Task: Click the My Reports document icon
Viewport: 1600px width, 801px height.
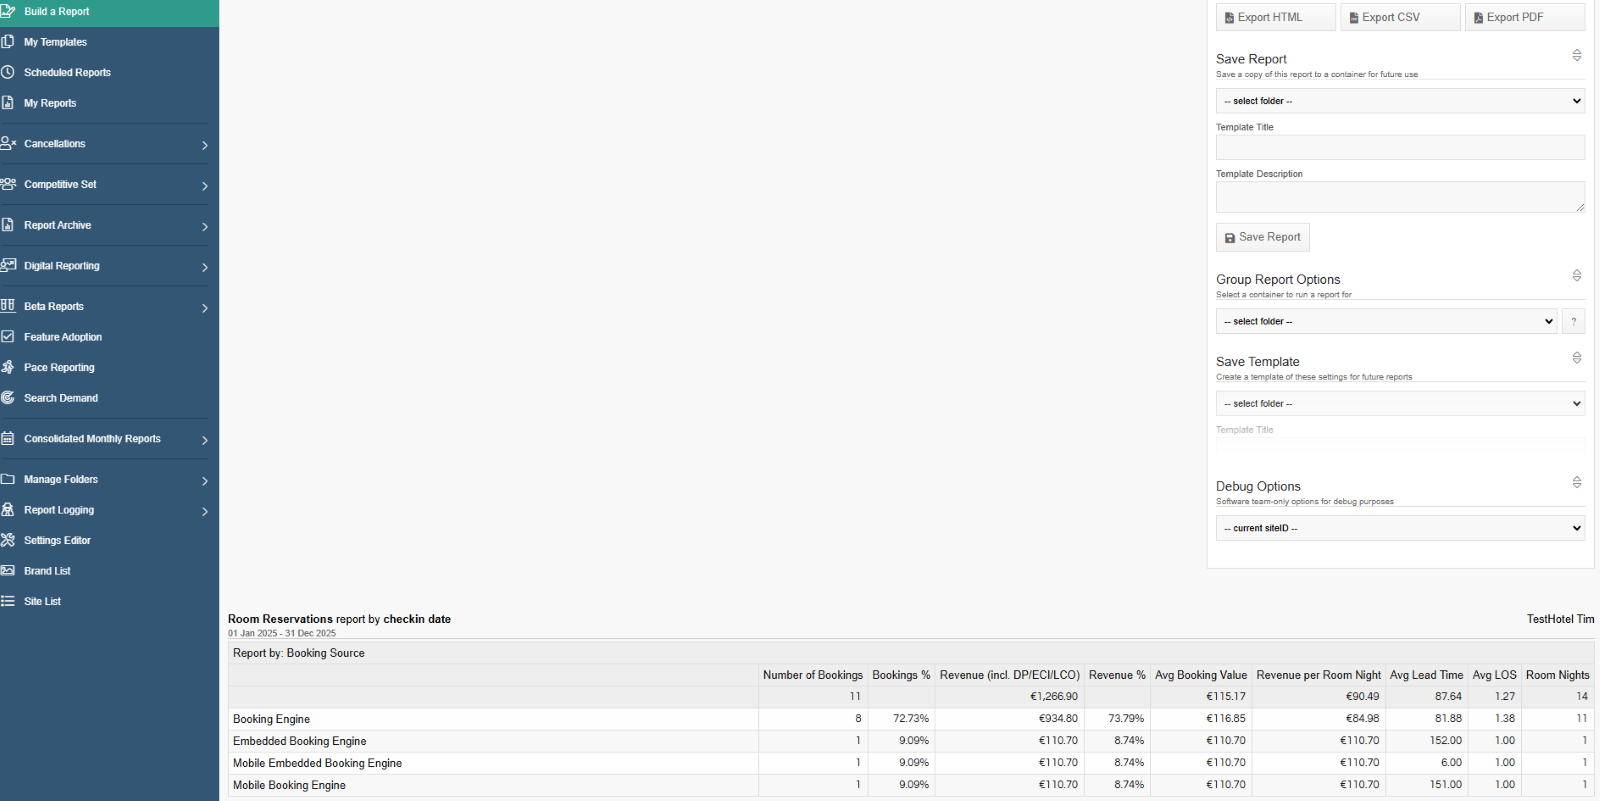Action: pyautogui.click(x=7, y=103)
